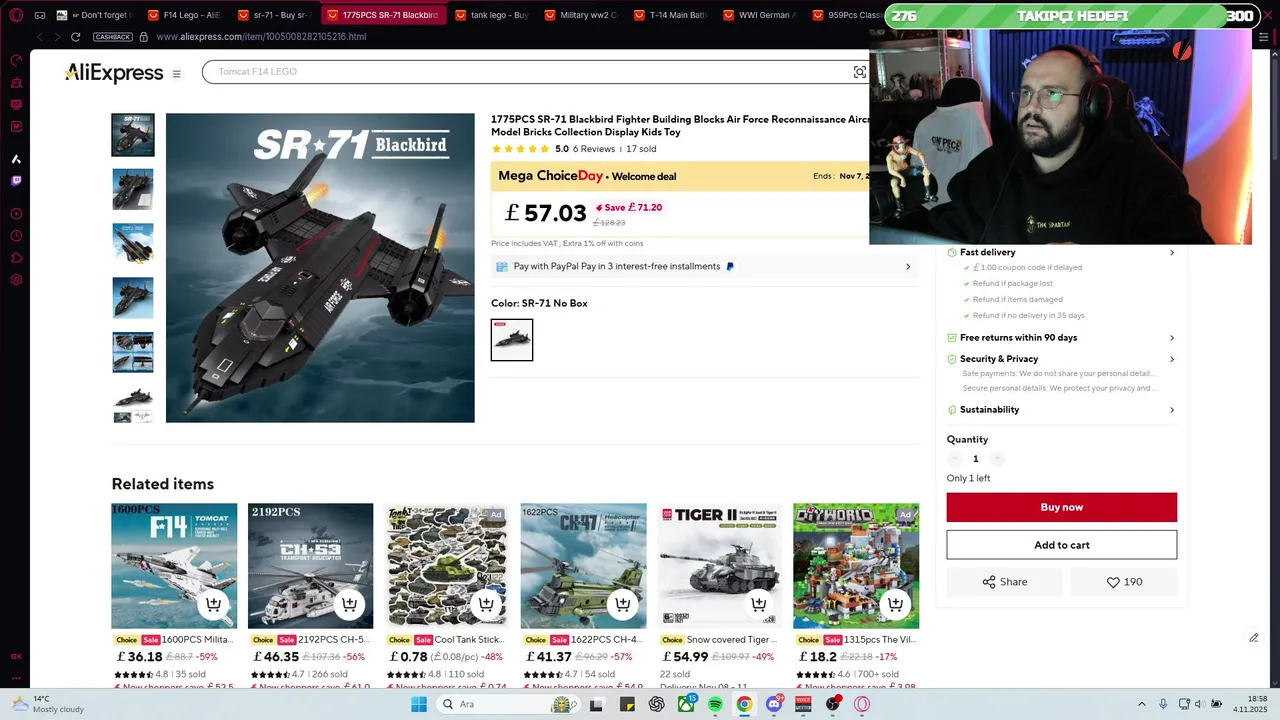Switch to '959Pcs Classic' browser tab
This screenshot has height=720, width=1280.
tap(848, 15)
